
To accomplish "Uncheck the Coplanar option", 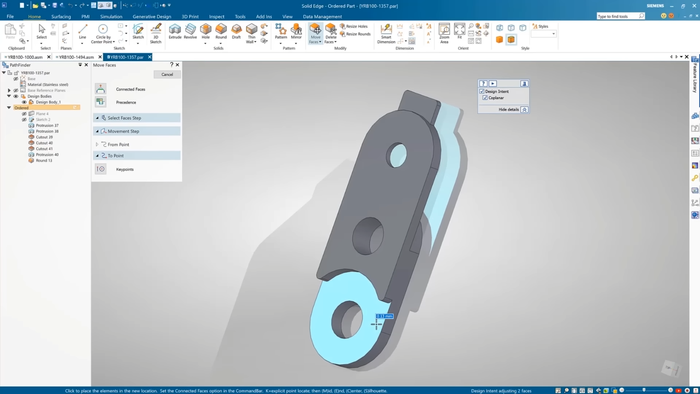I will click(x=485, y=97).
